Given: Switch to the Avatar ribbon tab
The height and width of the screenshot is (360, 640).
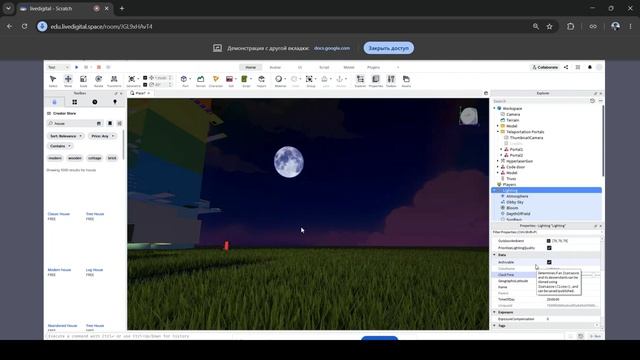Looking at the screenshot, I should [x=275, y=67].
